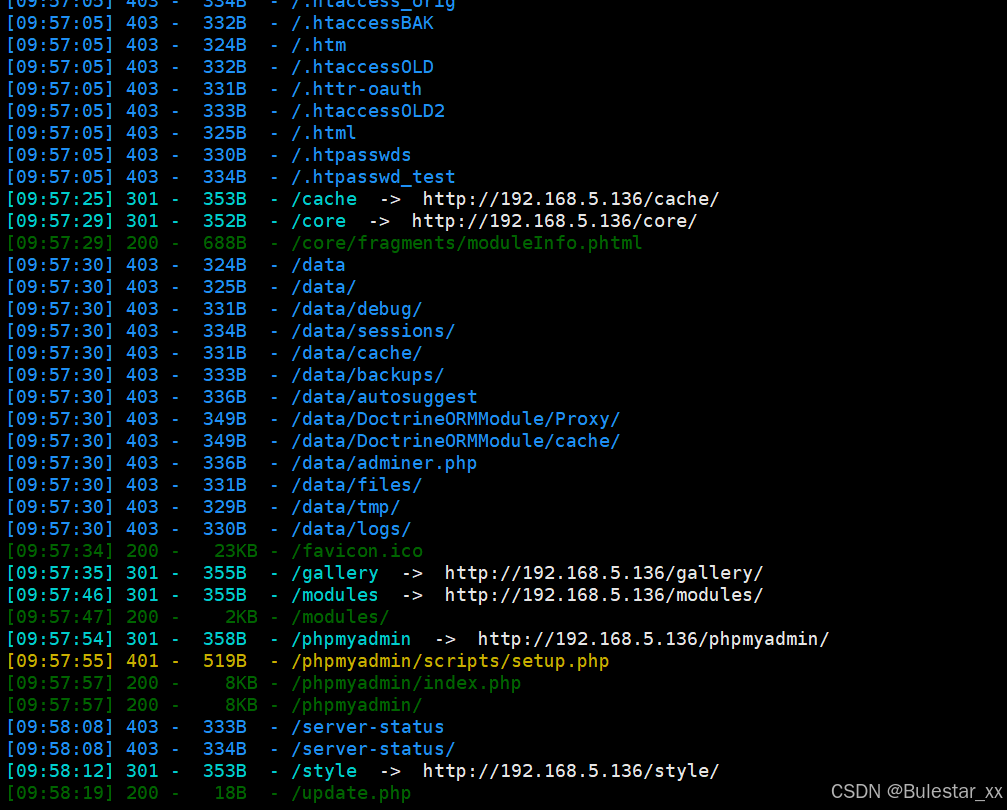The width and height of the screenshot is (1007, 810).
Task: Select /phpmyadmin/scripts/setup.php path
Action: pos(450,660)
